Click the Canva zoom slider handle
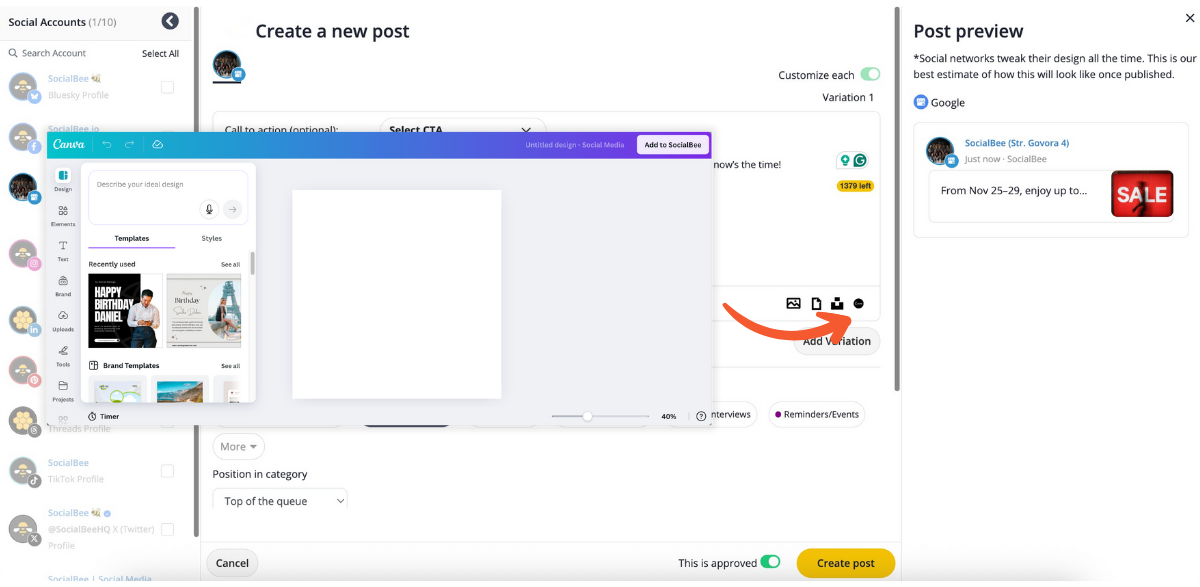The width and height of the screenshot is (1200, 587). click(587, 416)
